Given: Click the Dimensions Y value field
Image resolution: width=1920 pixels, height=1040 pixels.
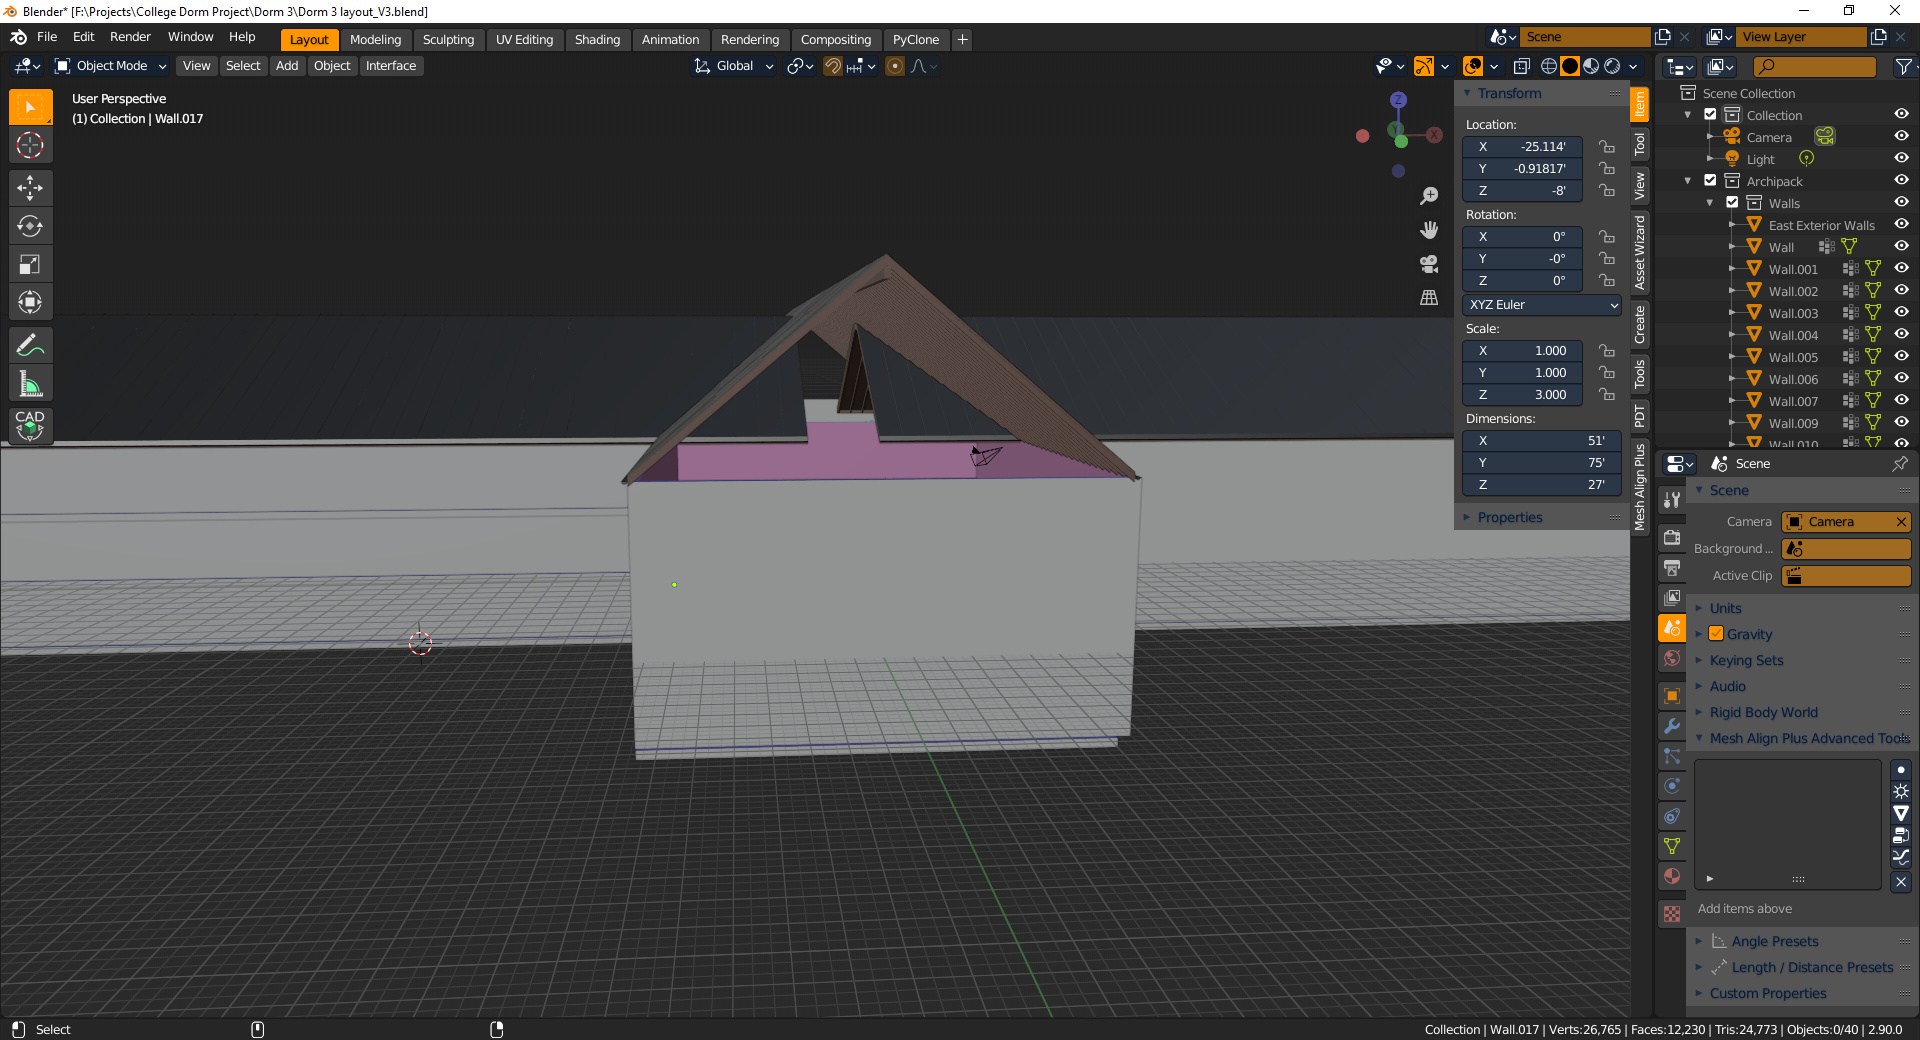Looking at the screenshot, I should click(1542, 463).
